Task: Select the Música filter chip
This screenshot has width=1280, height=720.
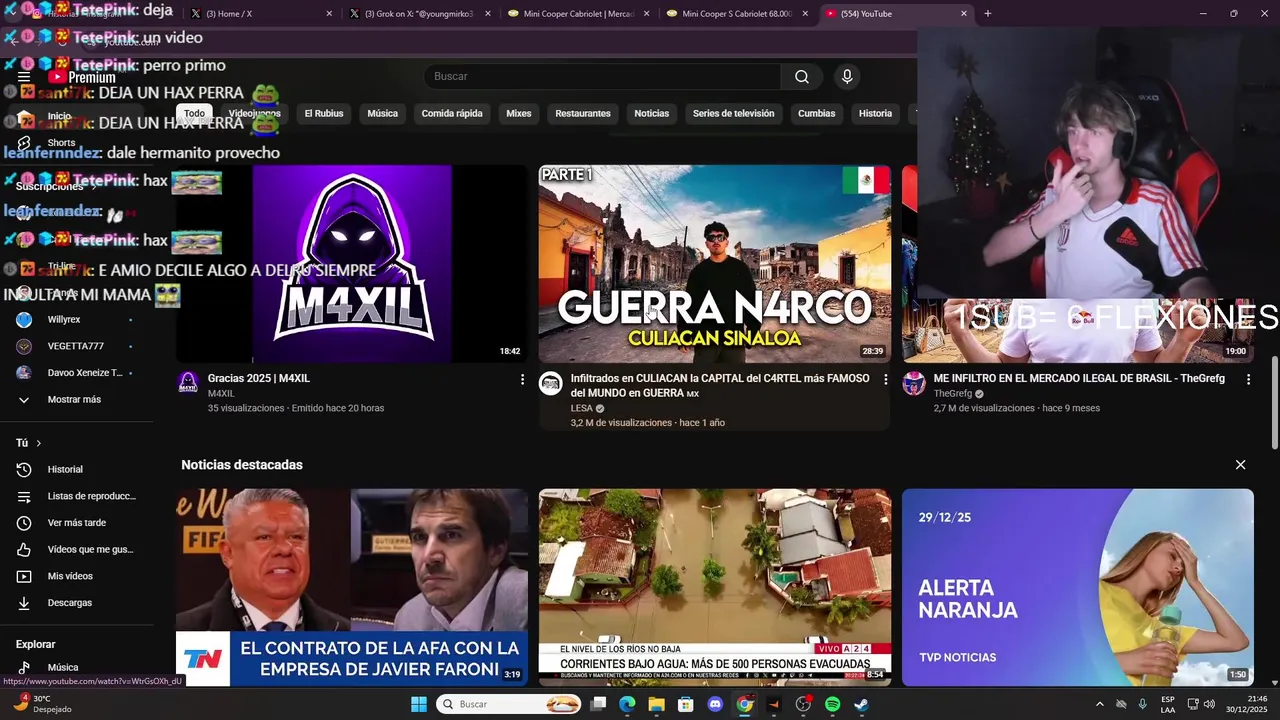Action: [x=382, y=114]
